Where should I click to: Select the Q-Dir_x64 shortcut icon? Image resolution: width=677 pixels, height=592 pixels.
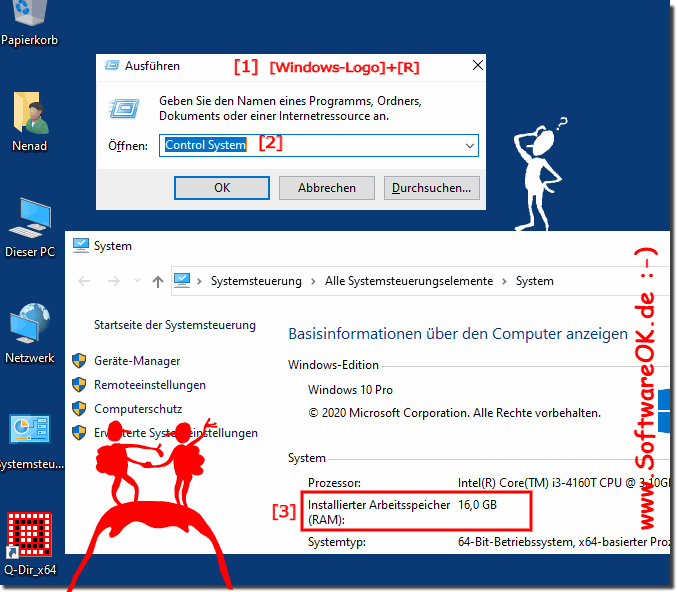tap(29, 535)
